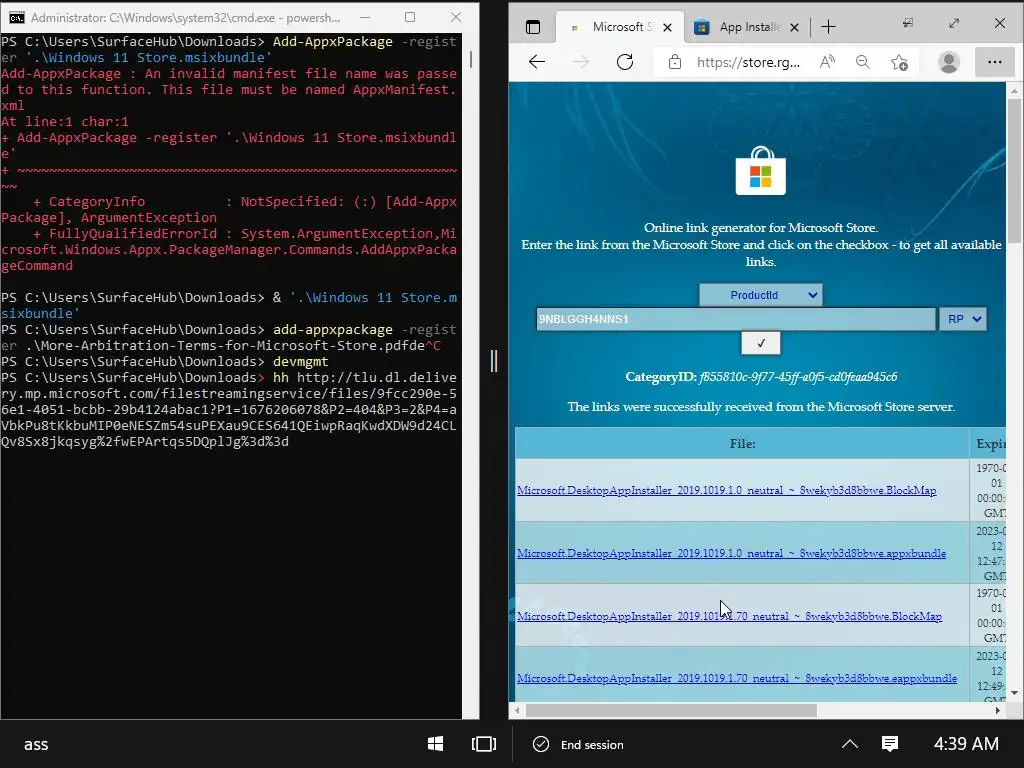Open the Action Center notification icon
1024x768 pixels.
[x=889, y=743]
